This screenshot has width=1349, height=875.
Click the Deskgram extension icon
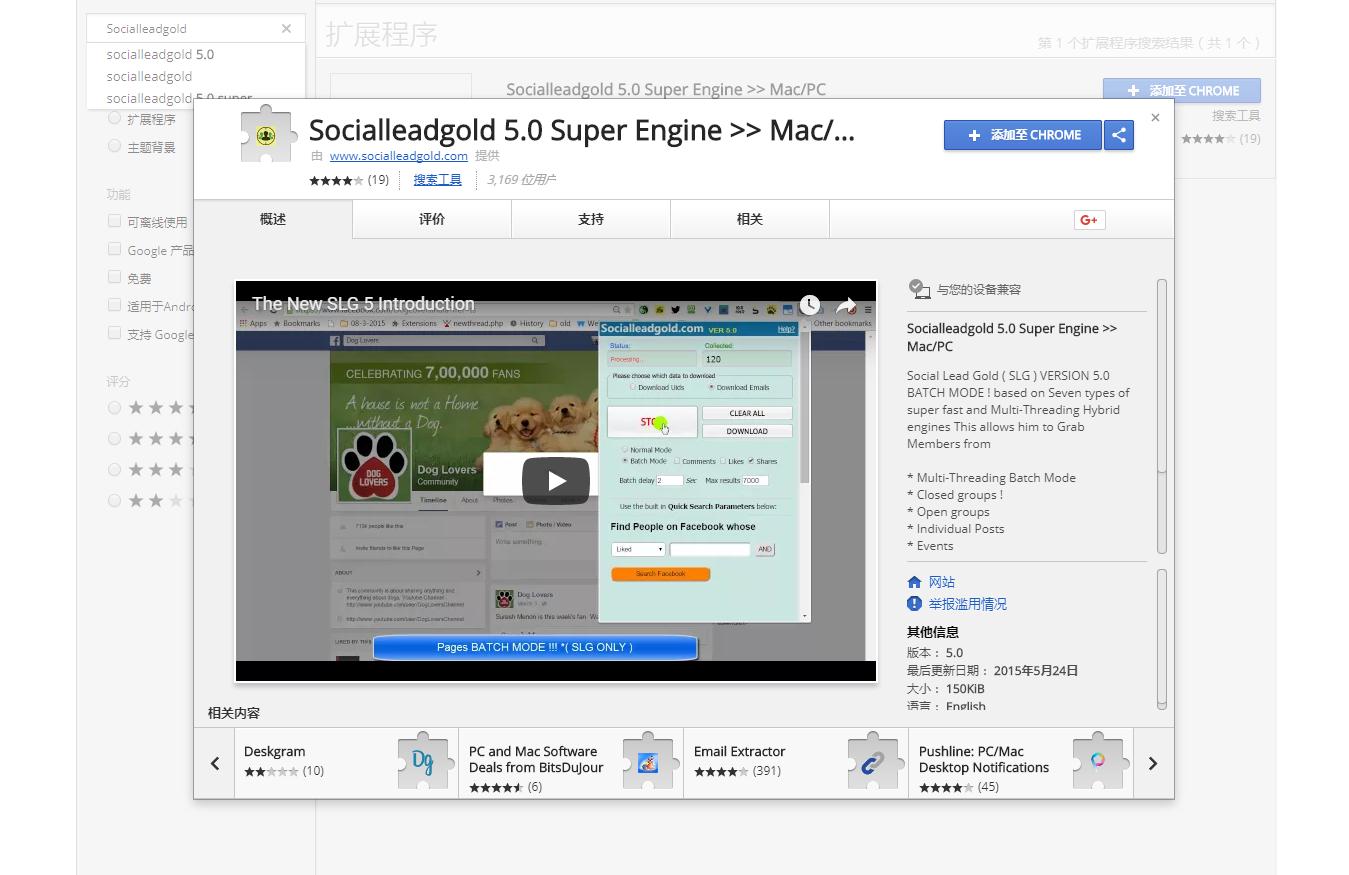423,763
